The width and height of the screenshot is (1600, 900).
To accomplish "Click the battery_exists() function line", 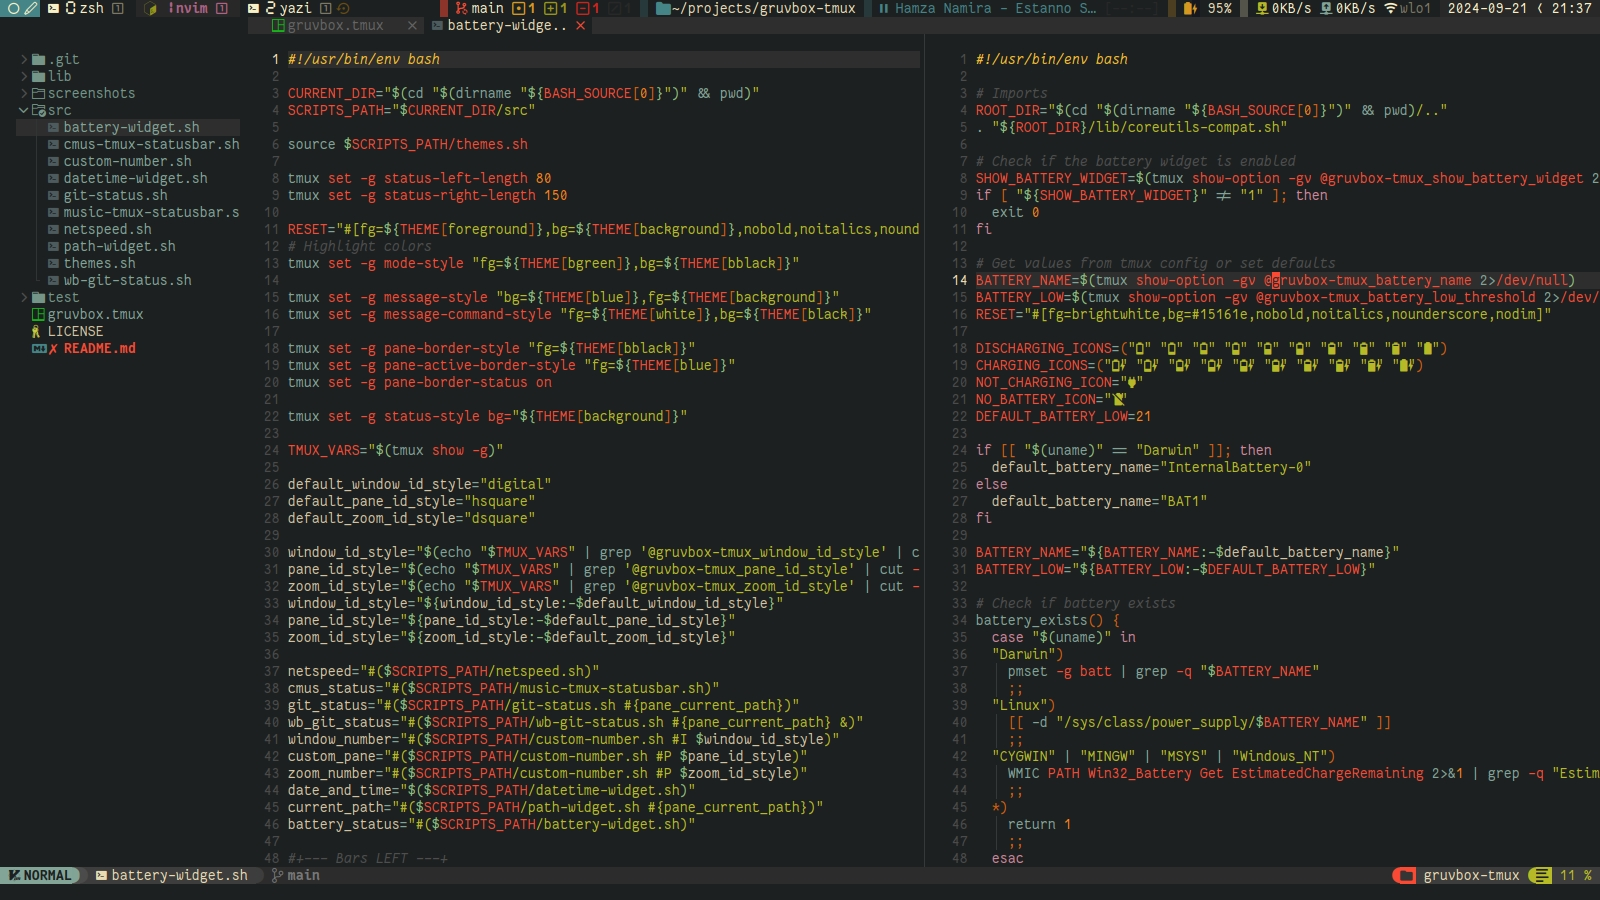I will click(x=1047, y=620).
